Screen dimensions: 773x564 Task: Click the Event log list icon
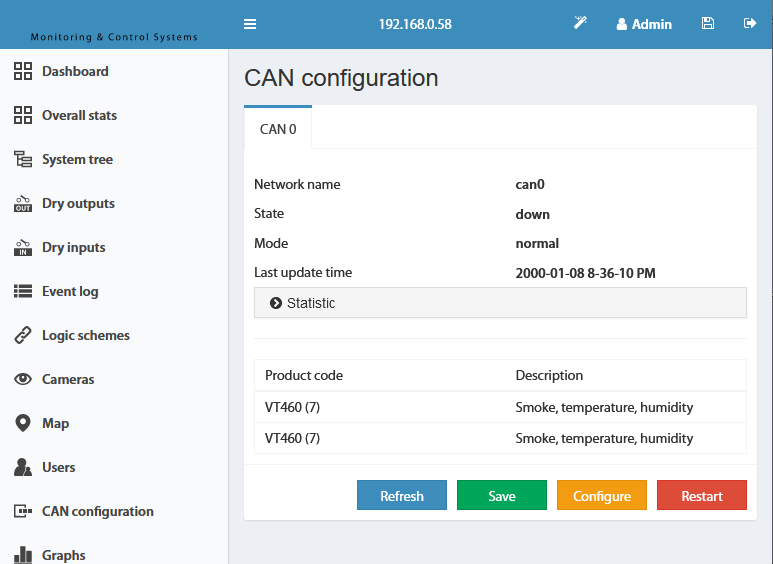coord(23,291)
